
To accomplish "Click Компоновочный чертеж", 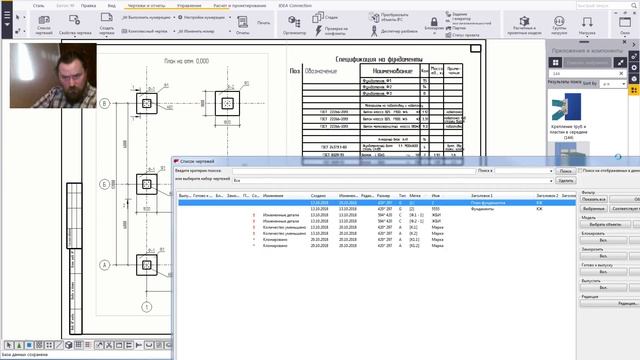I will [x=145, y=31].
